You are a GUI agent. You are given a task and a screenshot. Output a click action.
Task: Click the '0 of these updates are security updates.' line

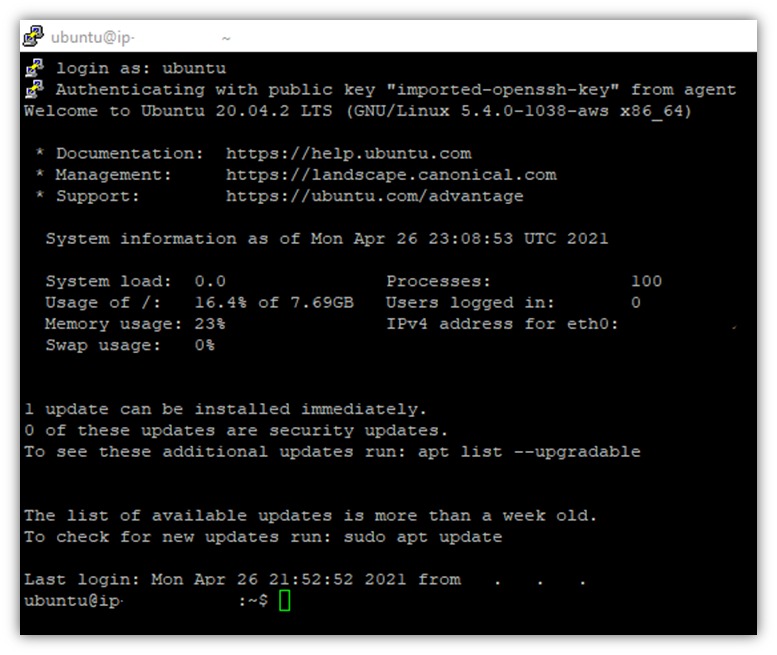click(236, 430)
